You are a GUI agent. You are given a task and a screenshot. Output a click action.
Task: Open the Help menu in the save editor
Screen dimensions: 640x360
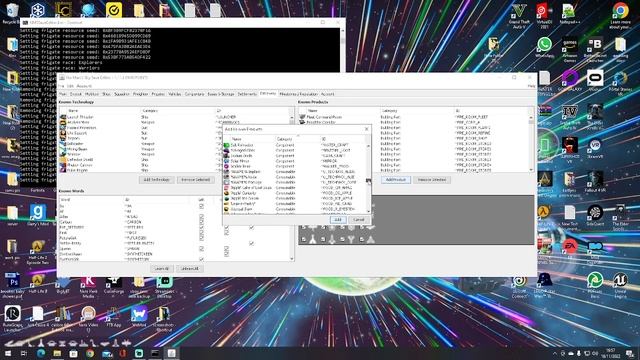[531, 86]
